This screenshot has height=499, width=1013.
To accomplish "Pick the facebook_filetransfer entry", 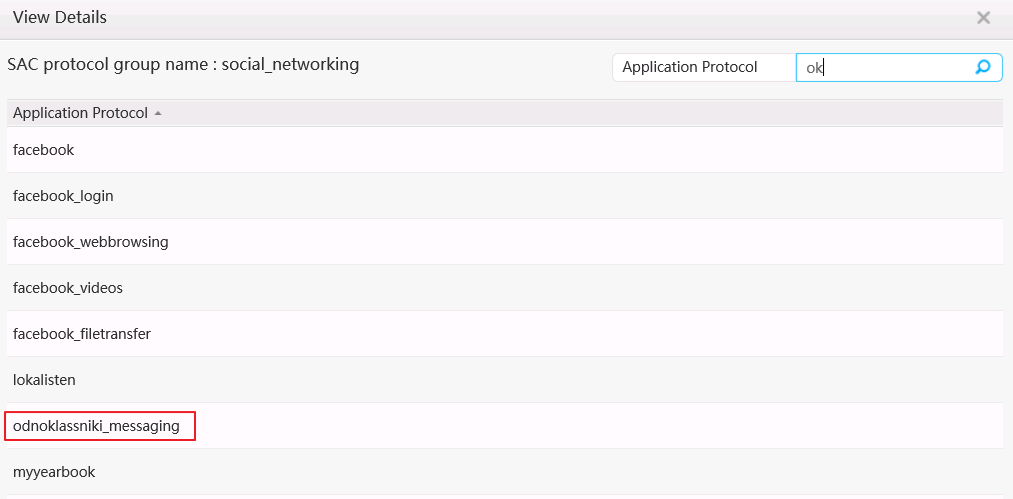I will click(82, 334).
